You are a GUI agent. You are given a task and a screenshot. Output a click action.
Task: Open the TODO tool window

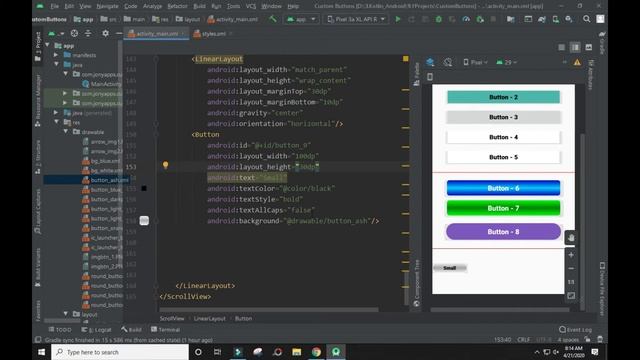(x=60, y=329)
